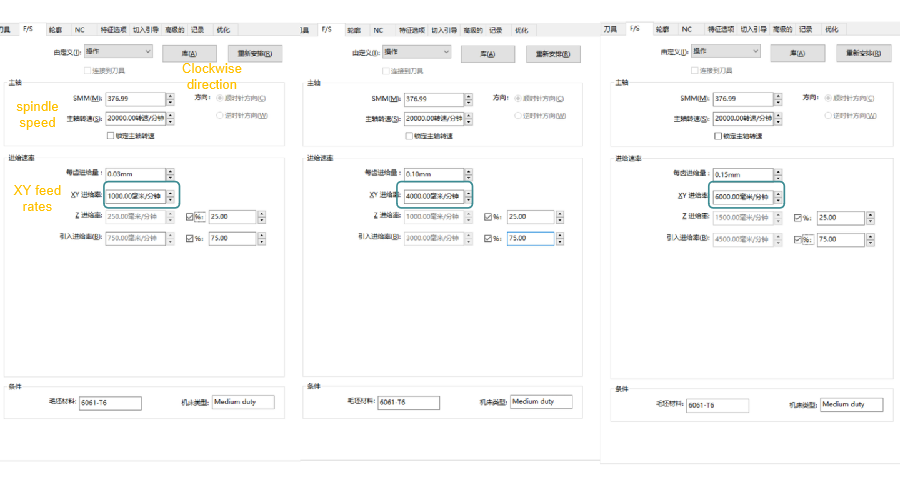Click the 库(A) button in middle panel
The image size is (900, 482).
[x=488, y=54]
